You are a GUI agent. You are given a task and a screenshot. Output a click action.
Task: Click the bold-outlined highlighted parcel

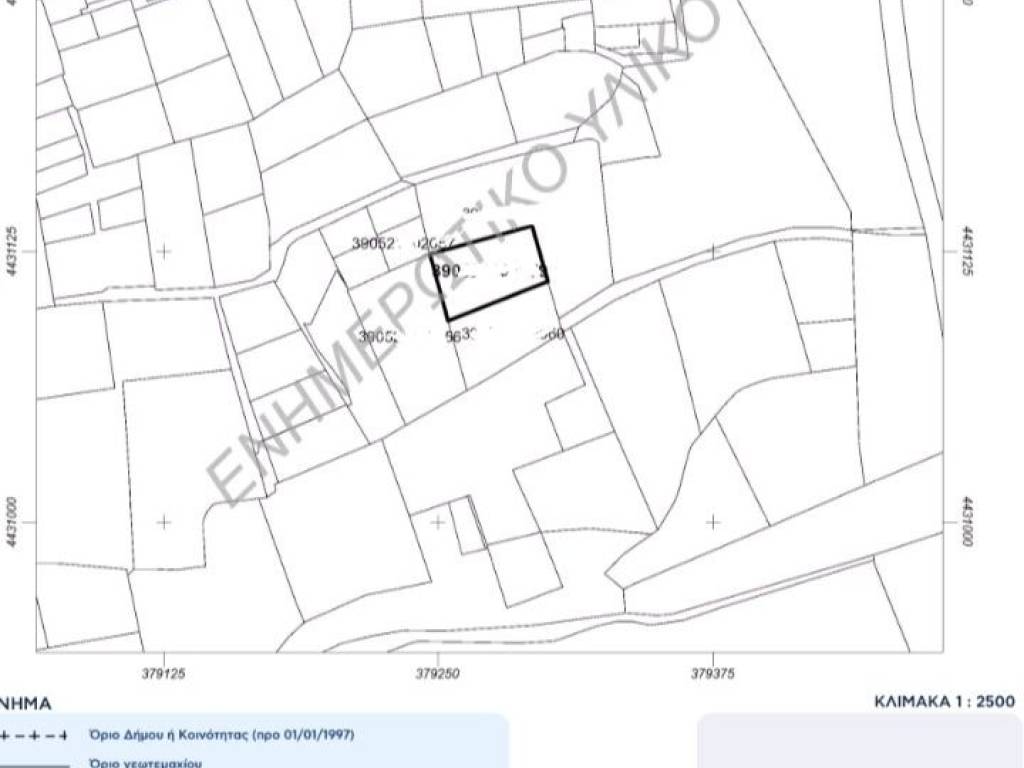490,273
